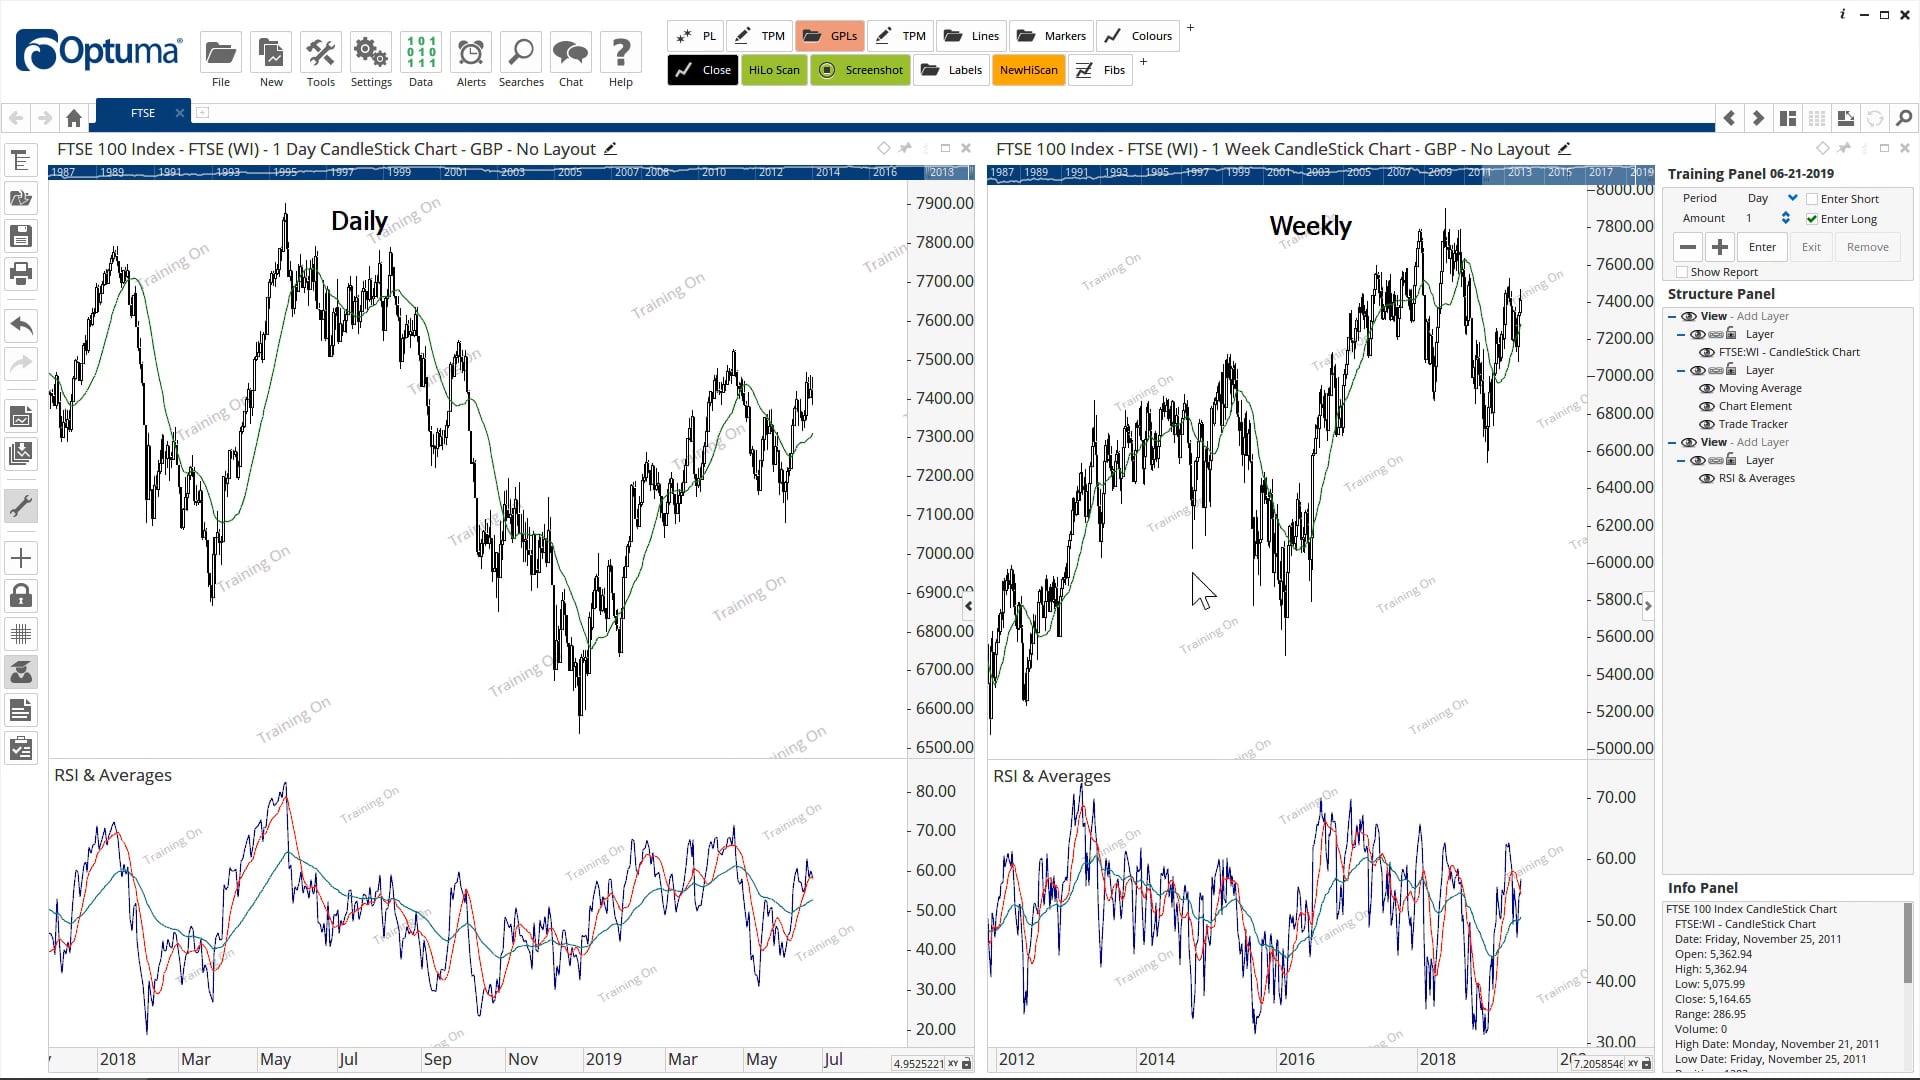The width and height of the screenshot is (1920, 1080).
Task: Check the Enter Short checkbox
Action: [1812, 199]
